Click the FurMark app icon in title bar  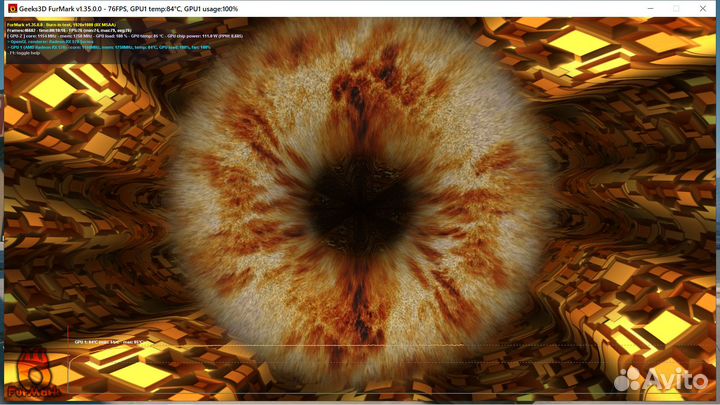[10, 8]
